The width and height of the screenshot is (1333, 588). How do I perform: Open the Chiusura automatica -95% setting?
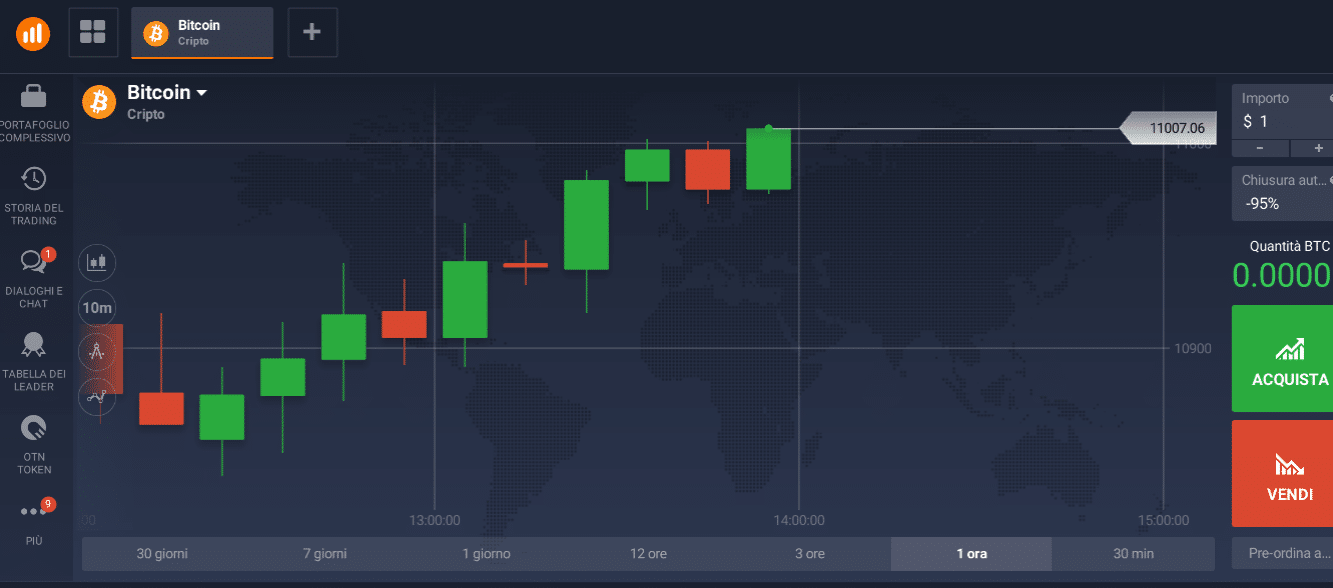point(1282,193)
